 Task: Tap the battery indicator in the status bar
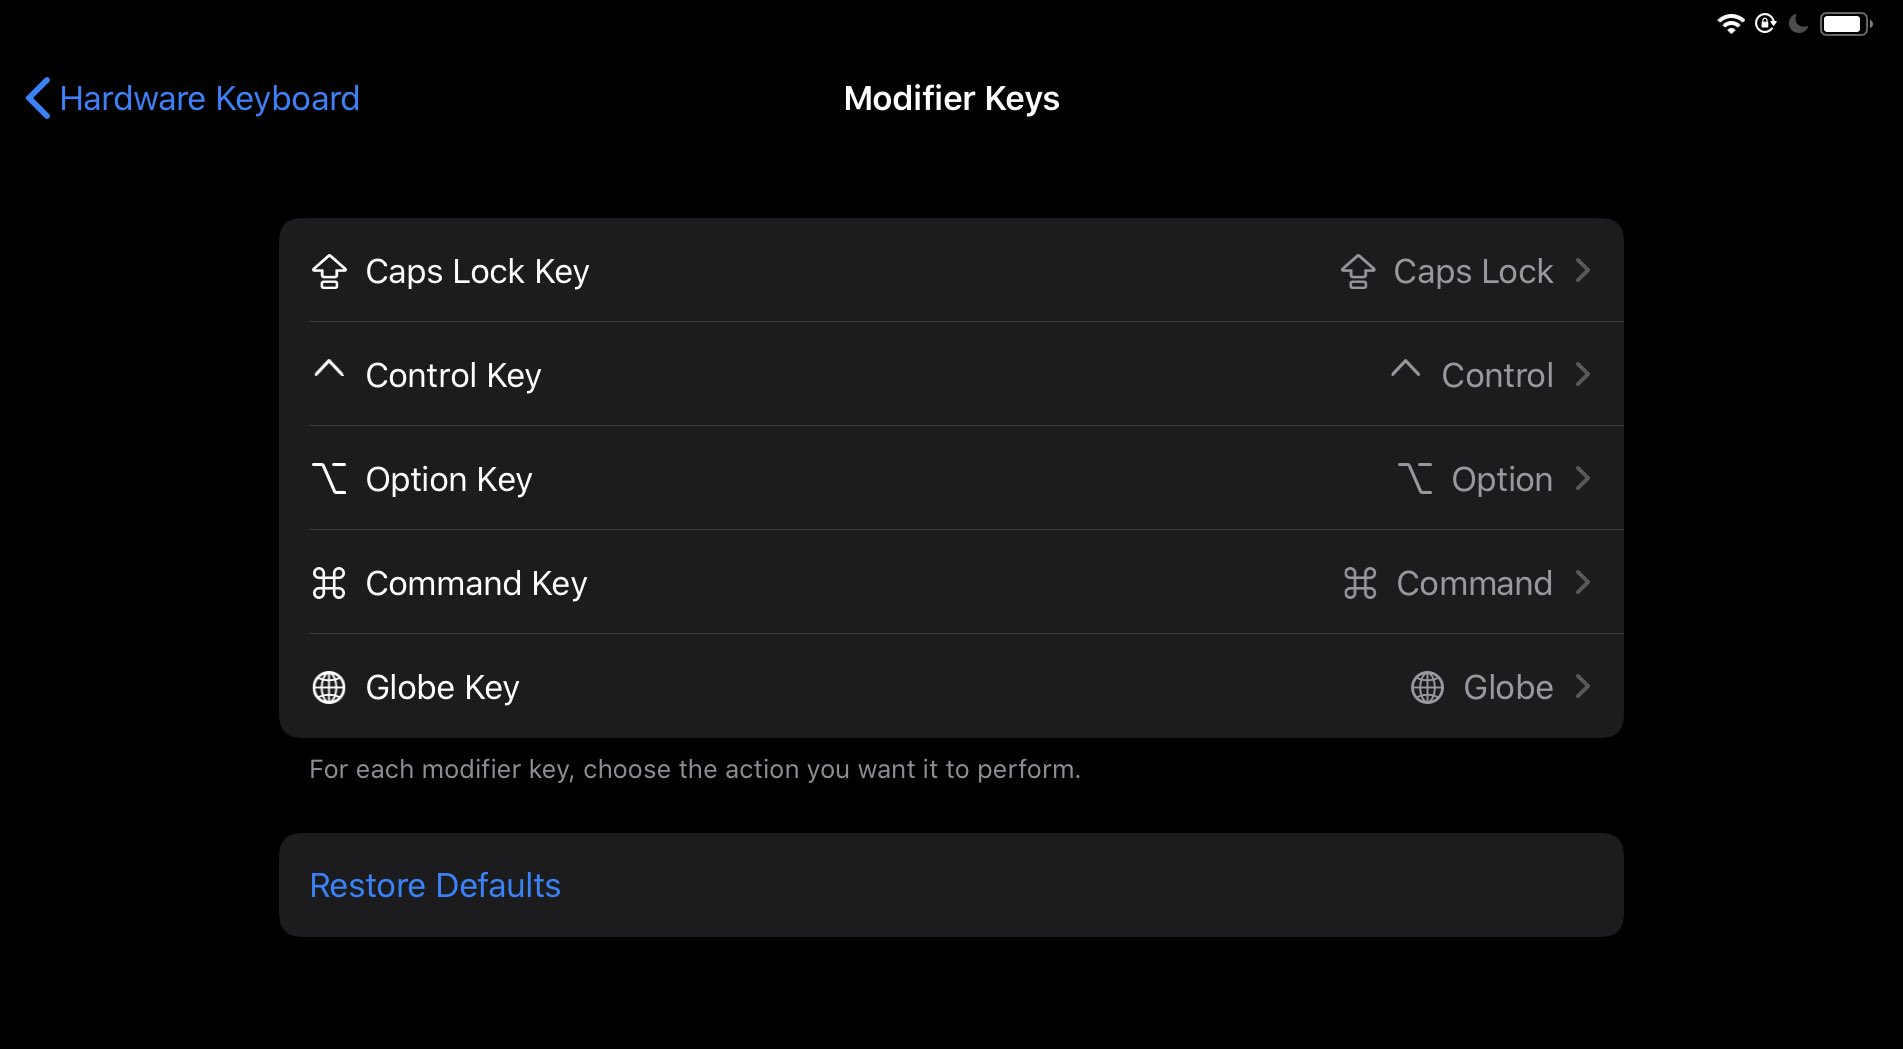pos(1843,22)
